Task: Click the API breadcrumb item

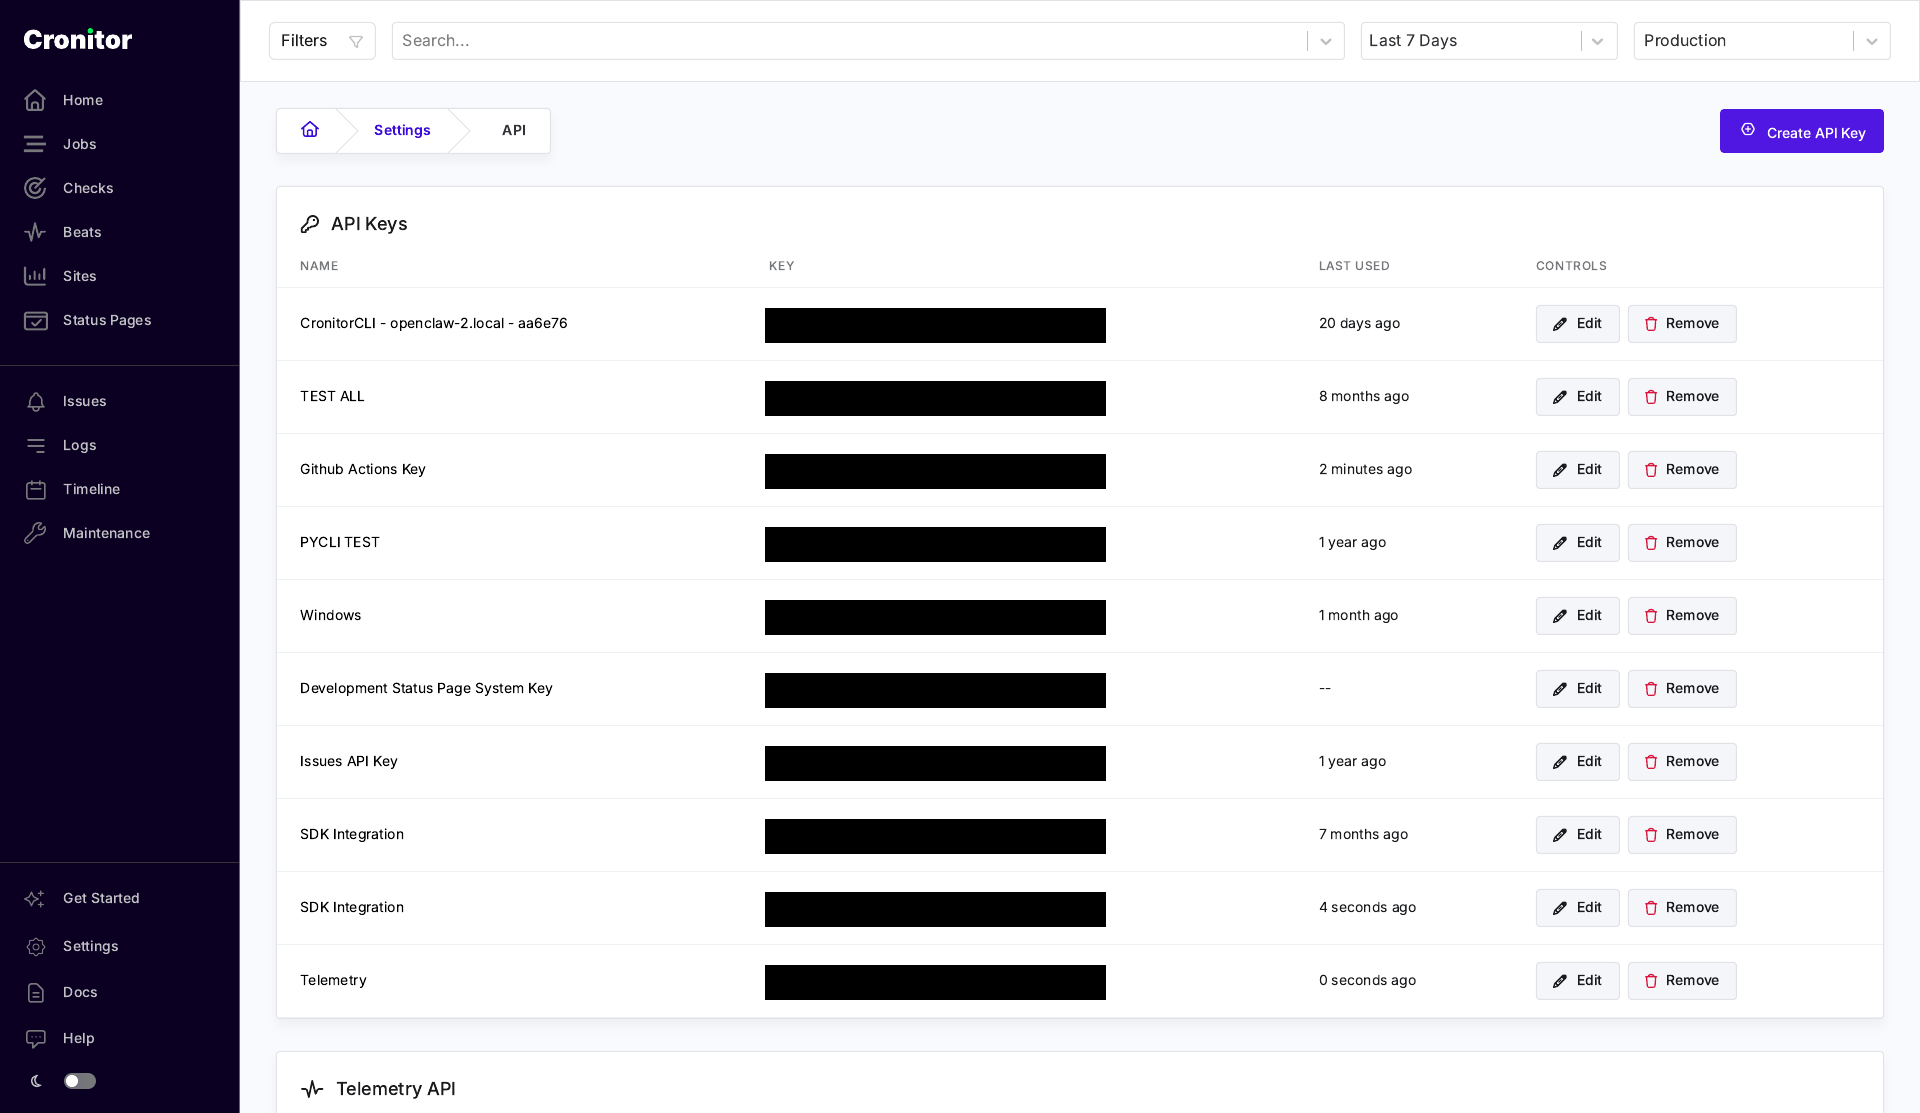Action: click(x=514, y=130)
